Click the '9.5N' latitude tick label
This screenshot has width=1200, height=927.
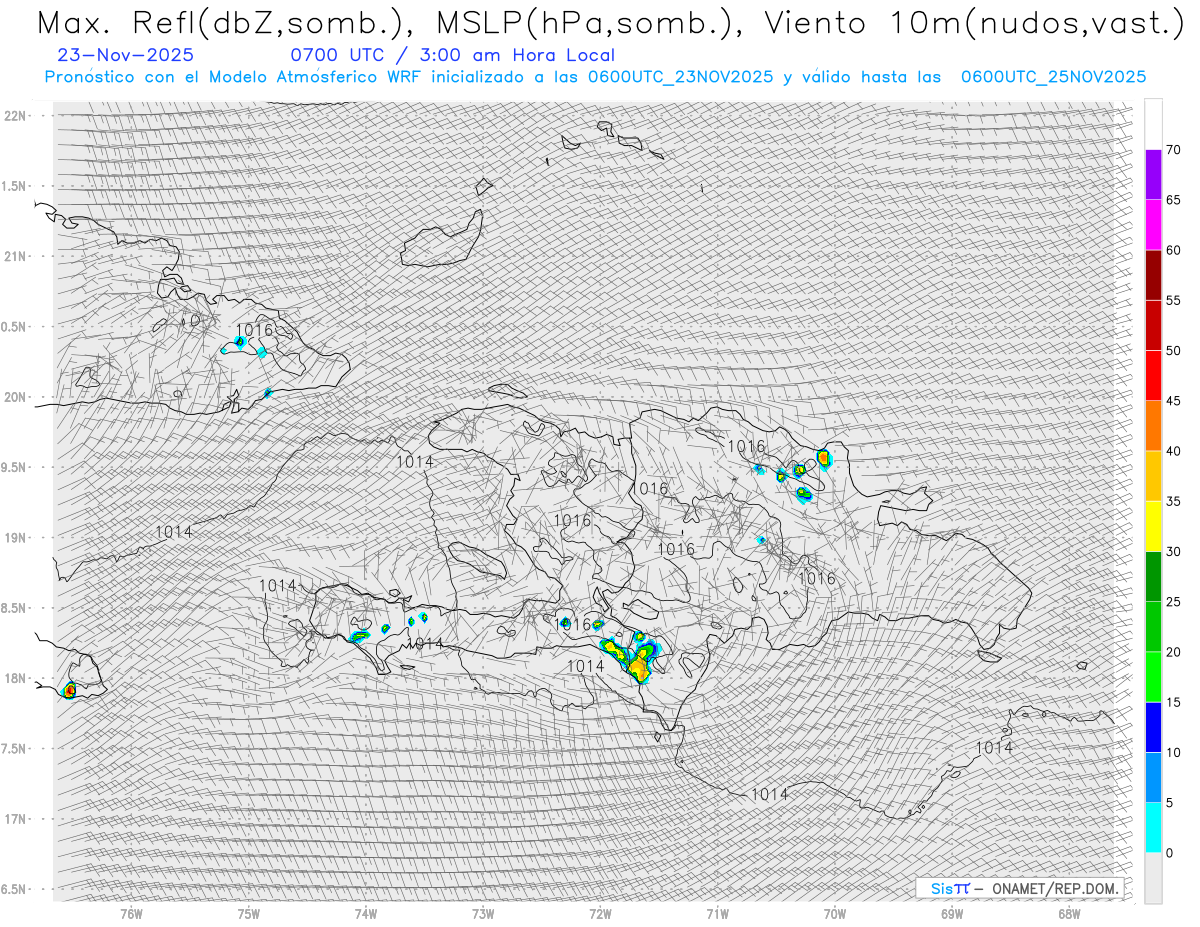coord(15,467)
